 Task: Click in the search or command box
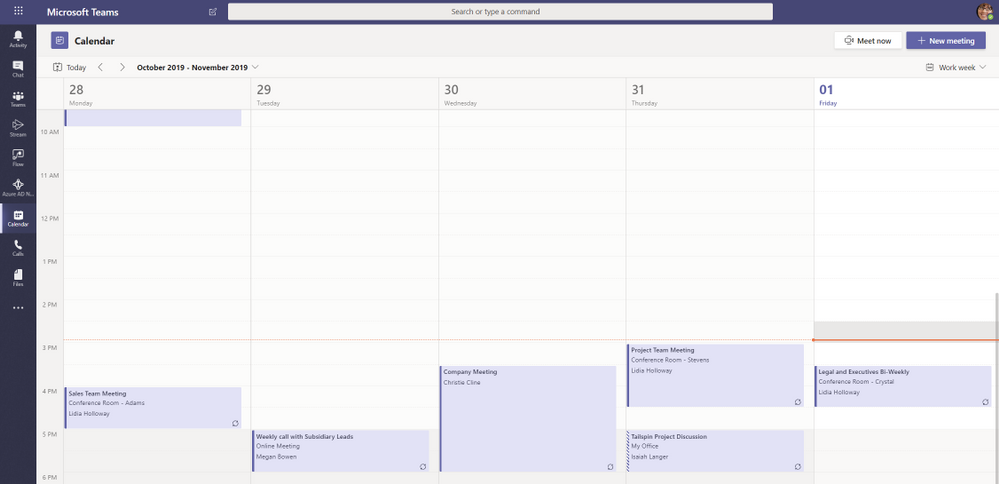pyautogui.click(x=500, y=11)
